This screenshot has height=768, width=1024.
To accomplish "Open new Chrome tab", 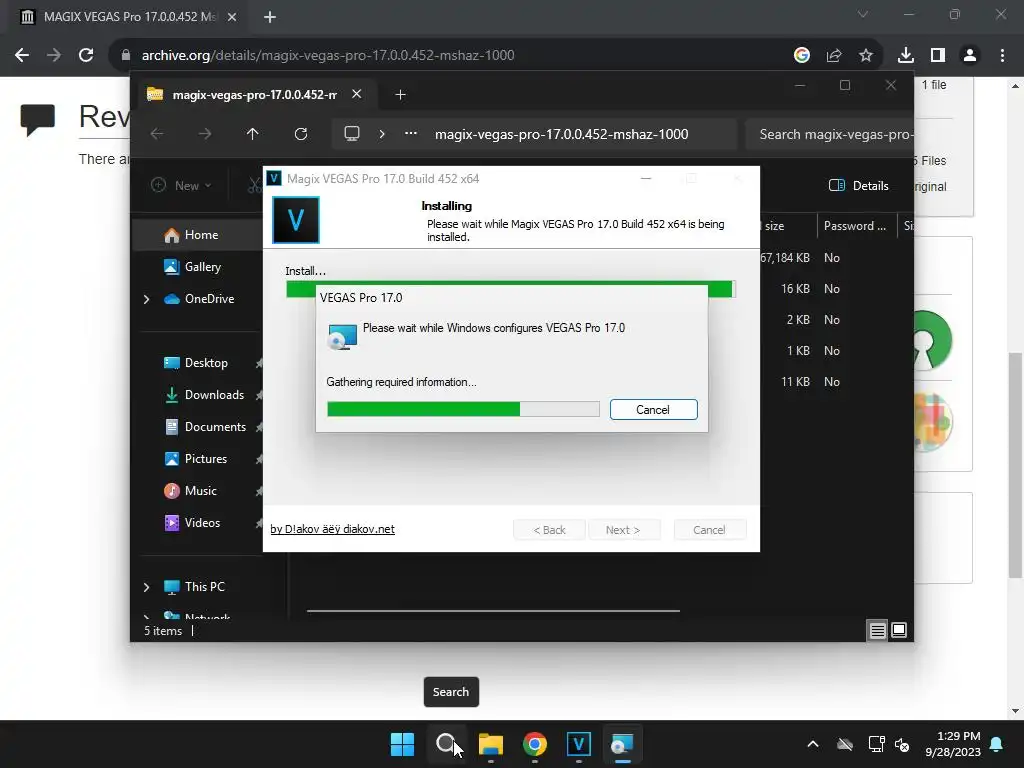I will (x=270, y=17).
